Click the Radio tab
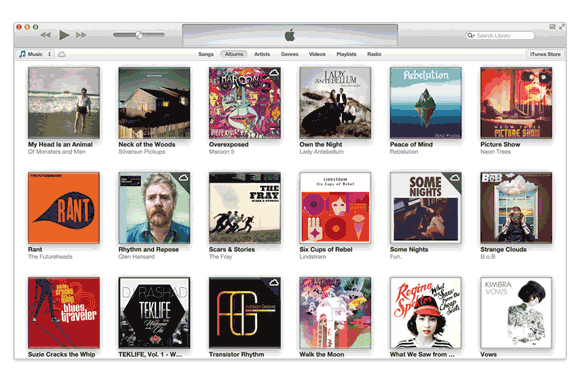Viewport: 580px width, 388px height. [374, 54]
